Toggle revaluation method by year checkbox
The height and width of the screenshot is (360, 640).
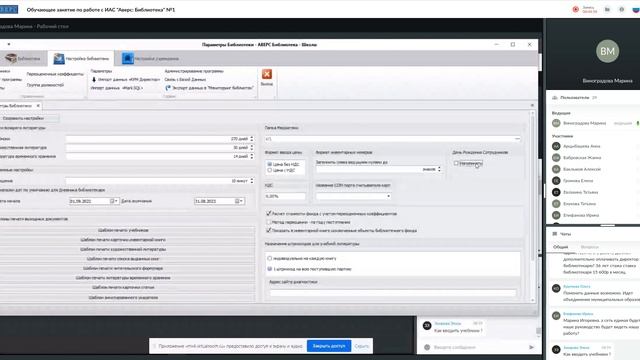(269, 222)
